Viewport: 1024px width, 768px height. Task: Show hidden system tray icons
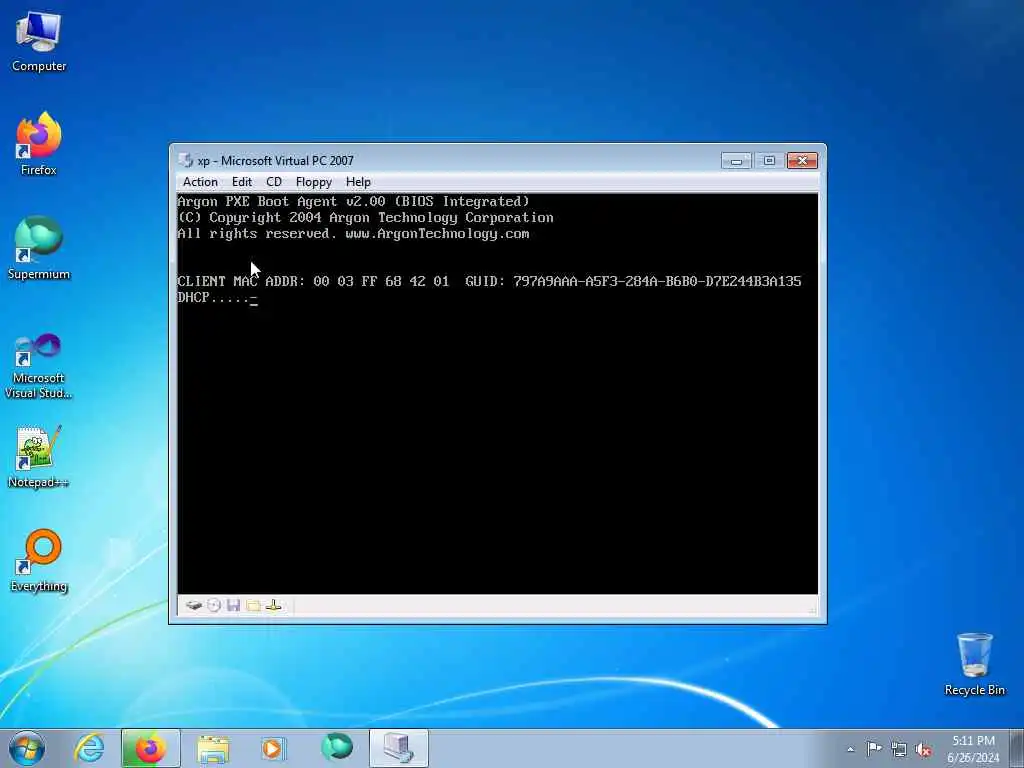pos(850,749)
